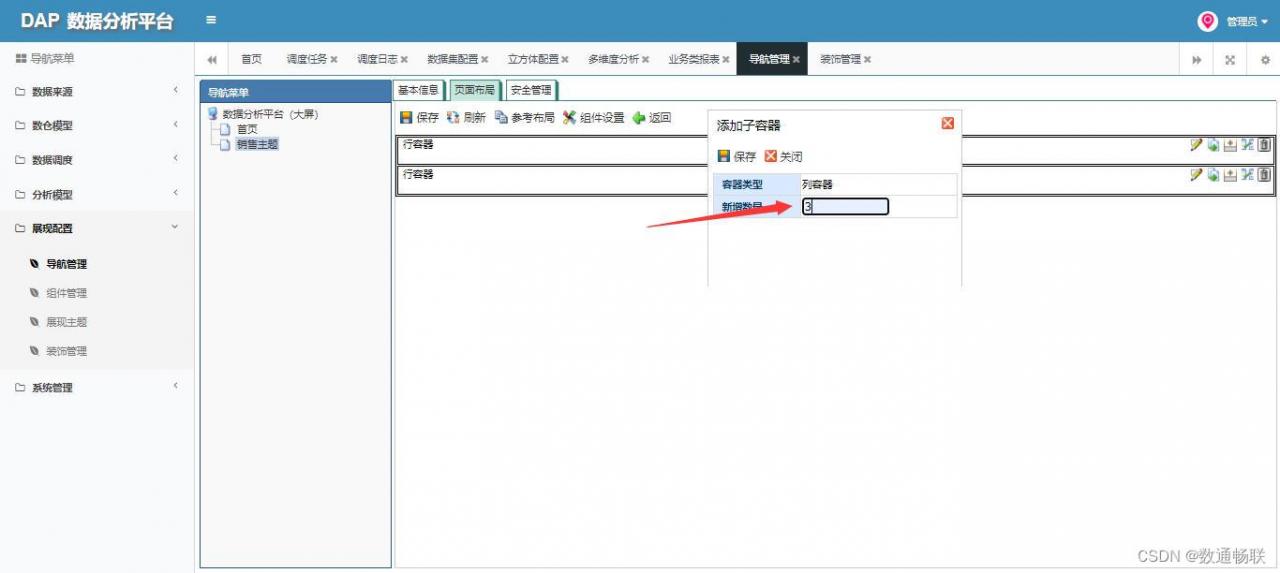1280x573 pixels.
Task: Switch to the 安全管理 sub-tab
Action: point(530,90)
